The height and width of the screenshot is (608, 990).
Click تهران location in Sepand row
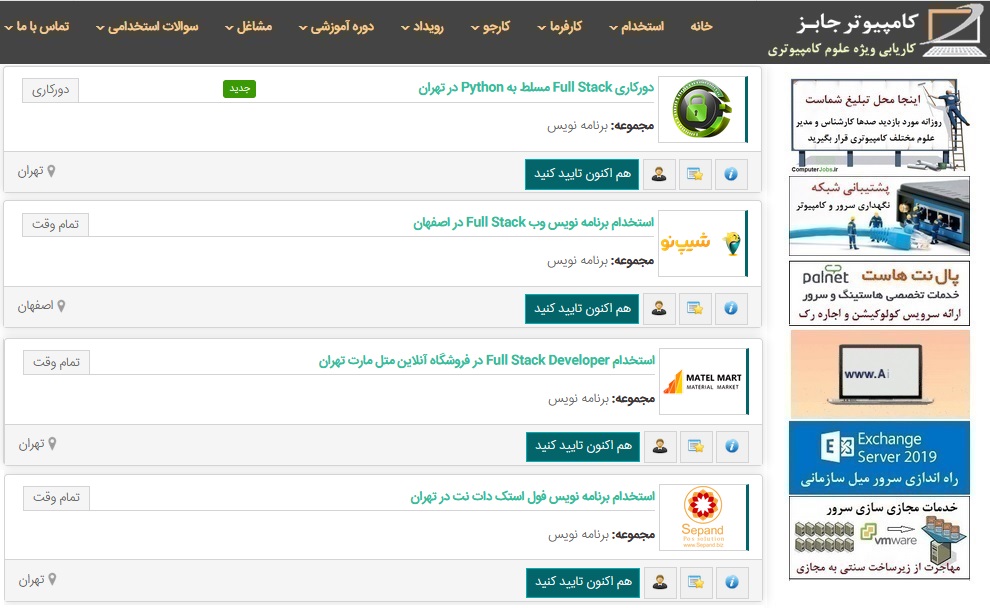pos(32,580)
